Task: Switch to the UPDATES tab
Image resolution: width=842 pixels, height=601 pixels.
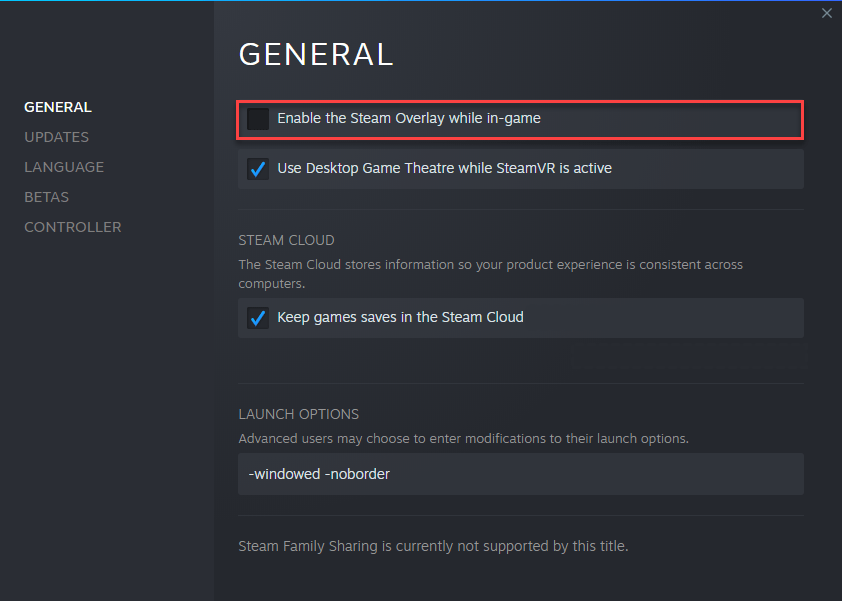Action: click(x=56, y=137)
